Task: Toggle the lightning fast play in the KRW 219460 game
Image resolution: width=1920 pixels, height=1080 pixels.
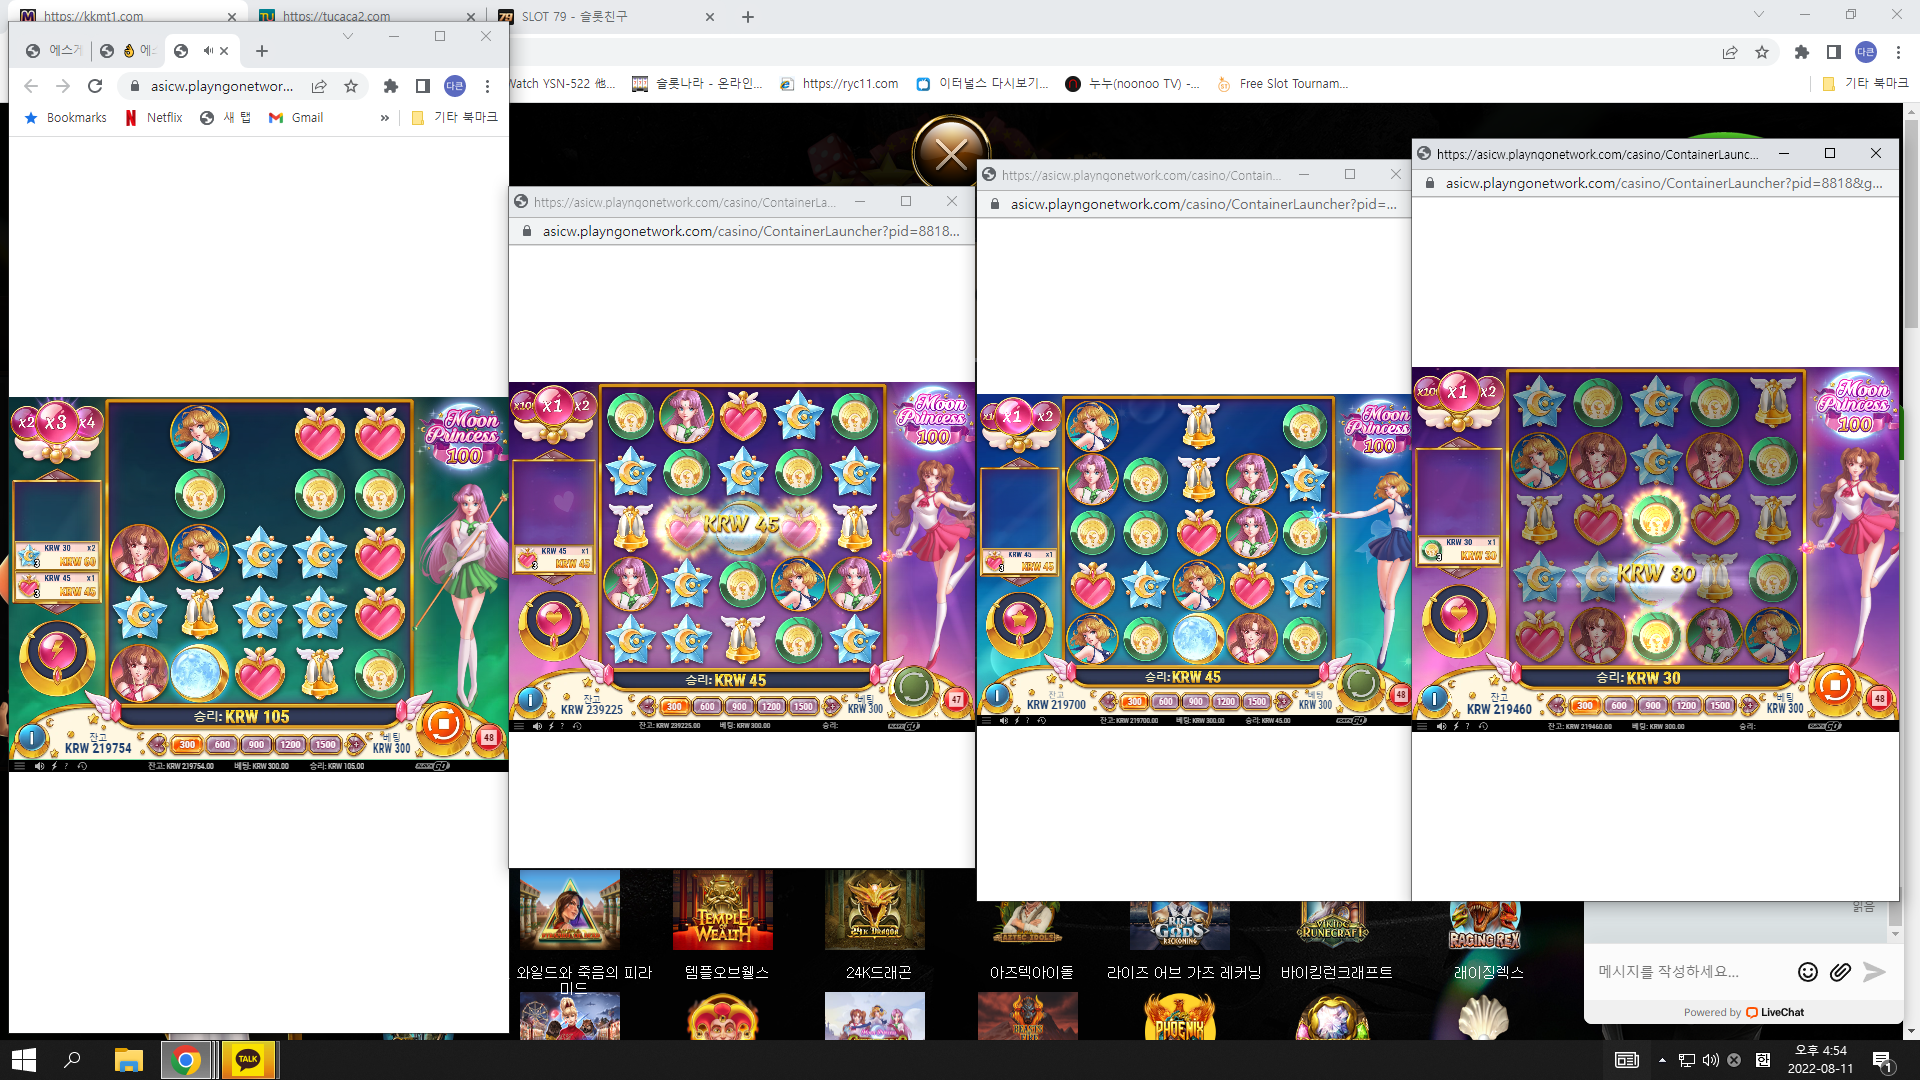Action: (1455, 726)
